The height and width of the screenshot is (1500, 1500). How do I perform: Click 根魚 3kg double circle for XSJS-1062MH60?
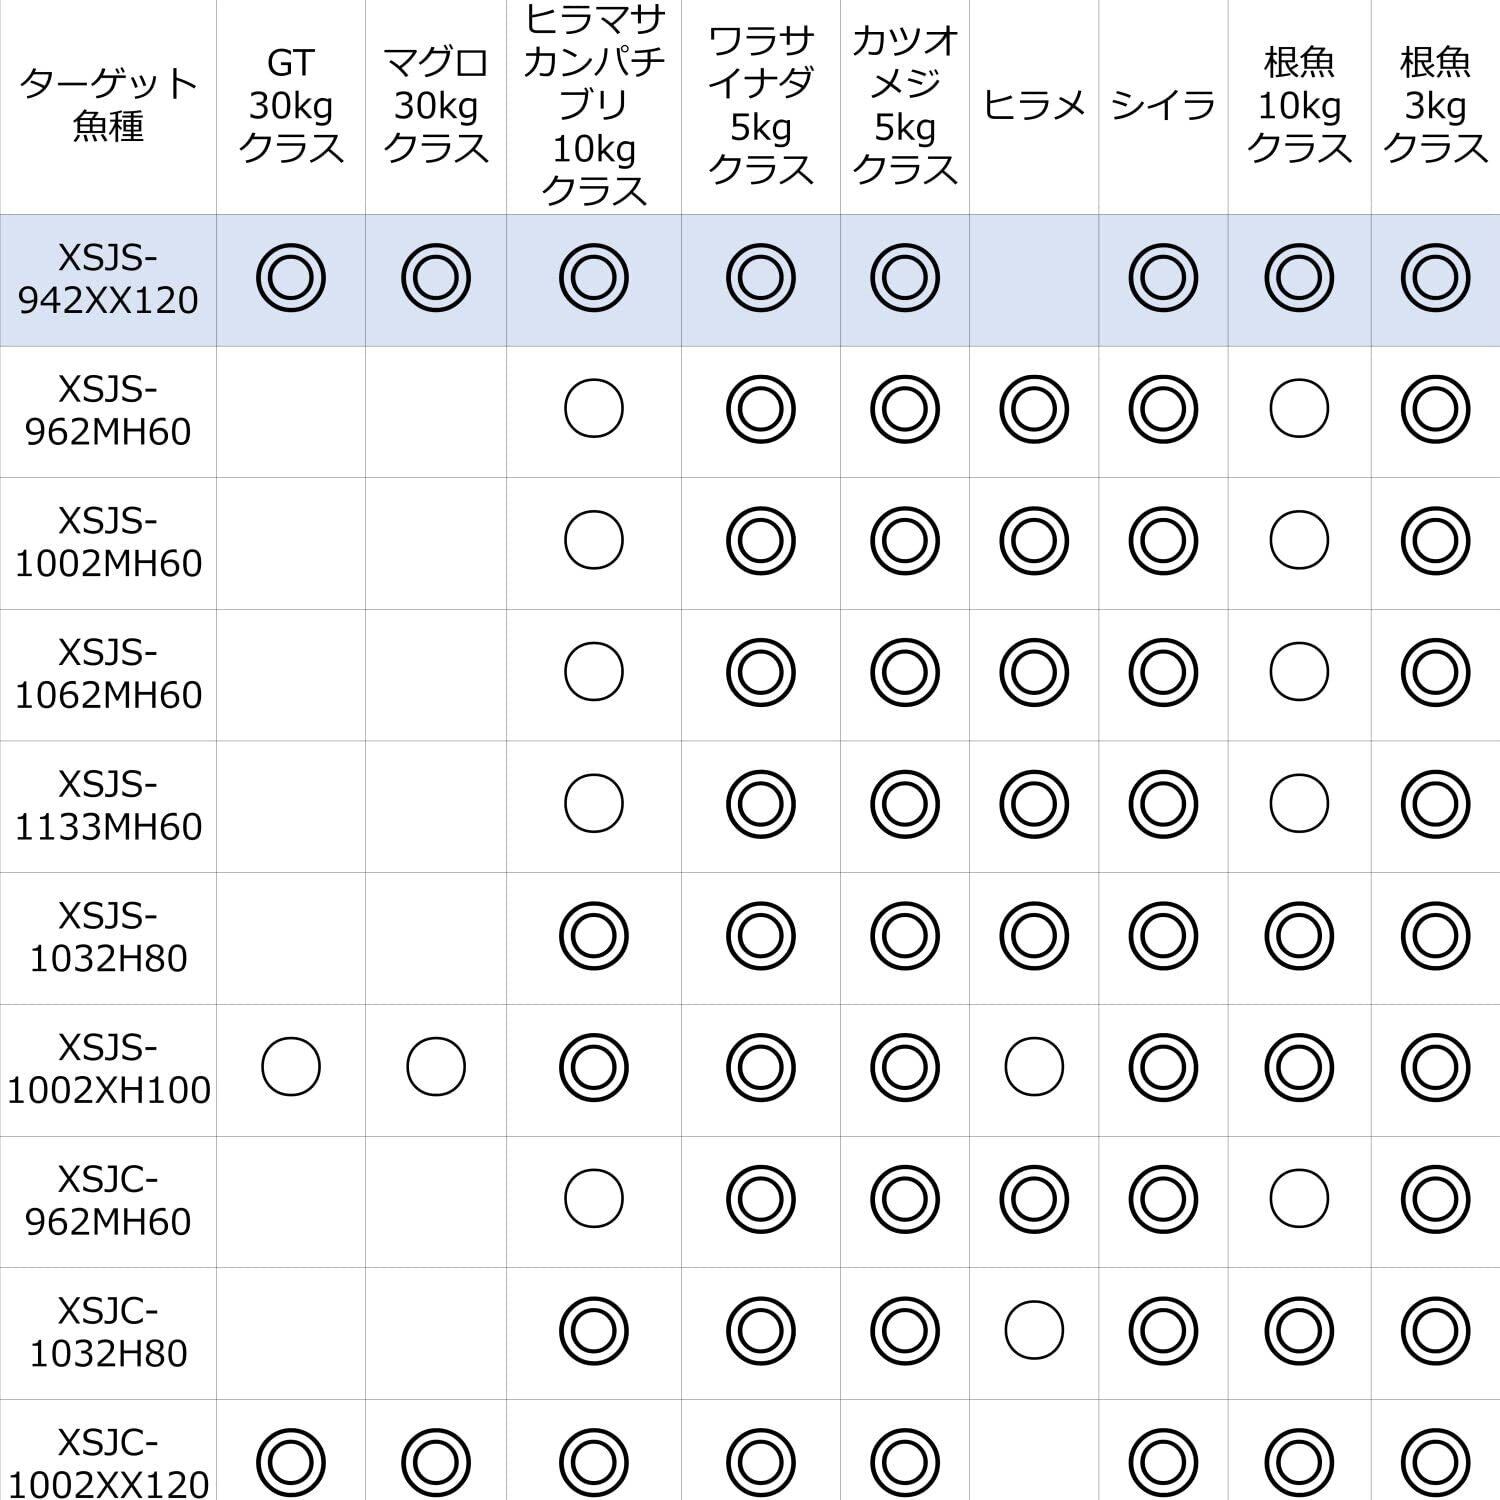pyautogui.click(x=1435, y=672)
